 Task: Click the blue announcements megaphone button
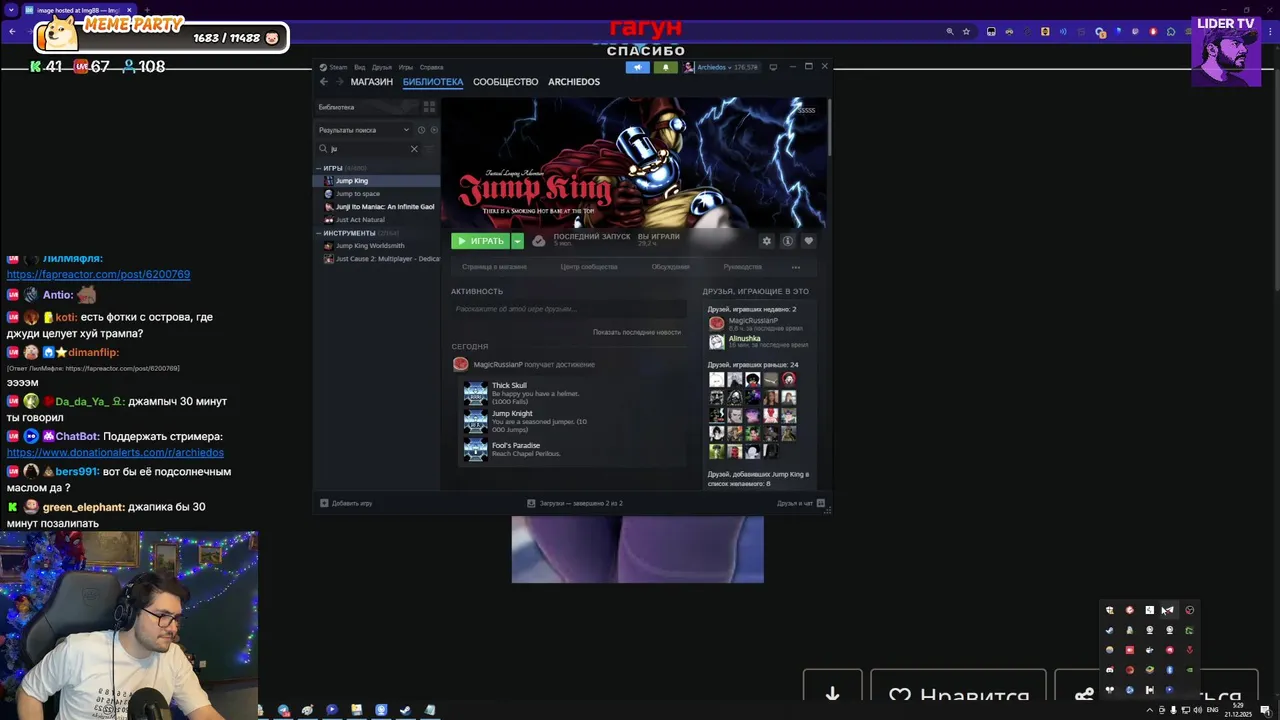pyautogui.click(x=637, y=67)
